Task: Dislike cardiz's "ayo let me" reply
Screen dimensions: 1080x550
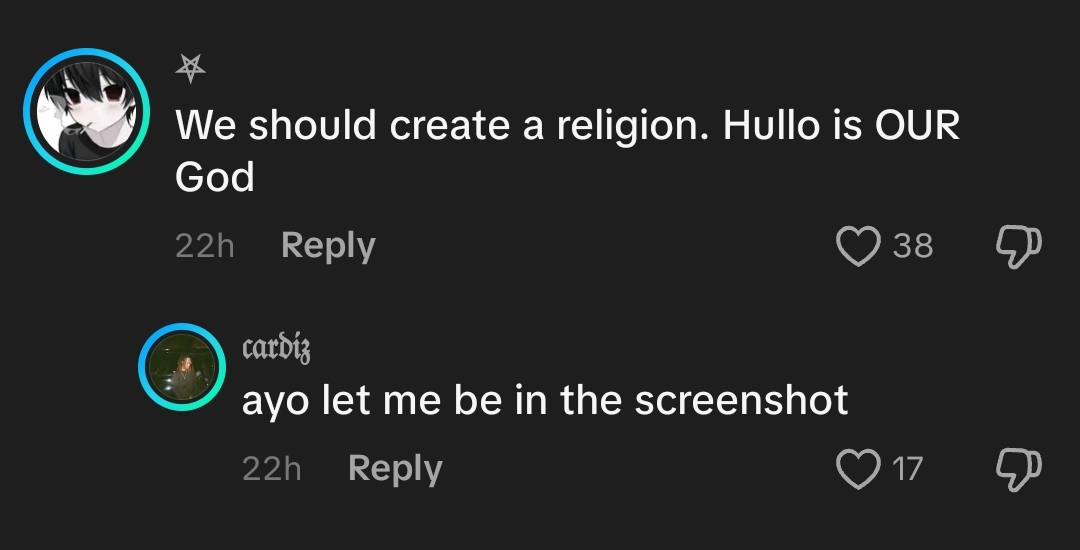Action: (x=1019, y=469)
